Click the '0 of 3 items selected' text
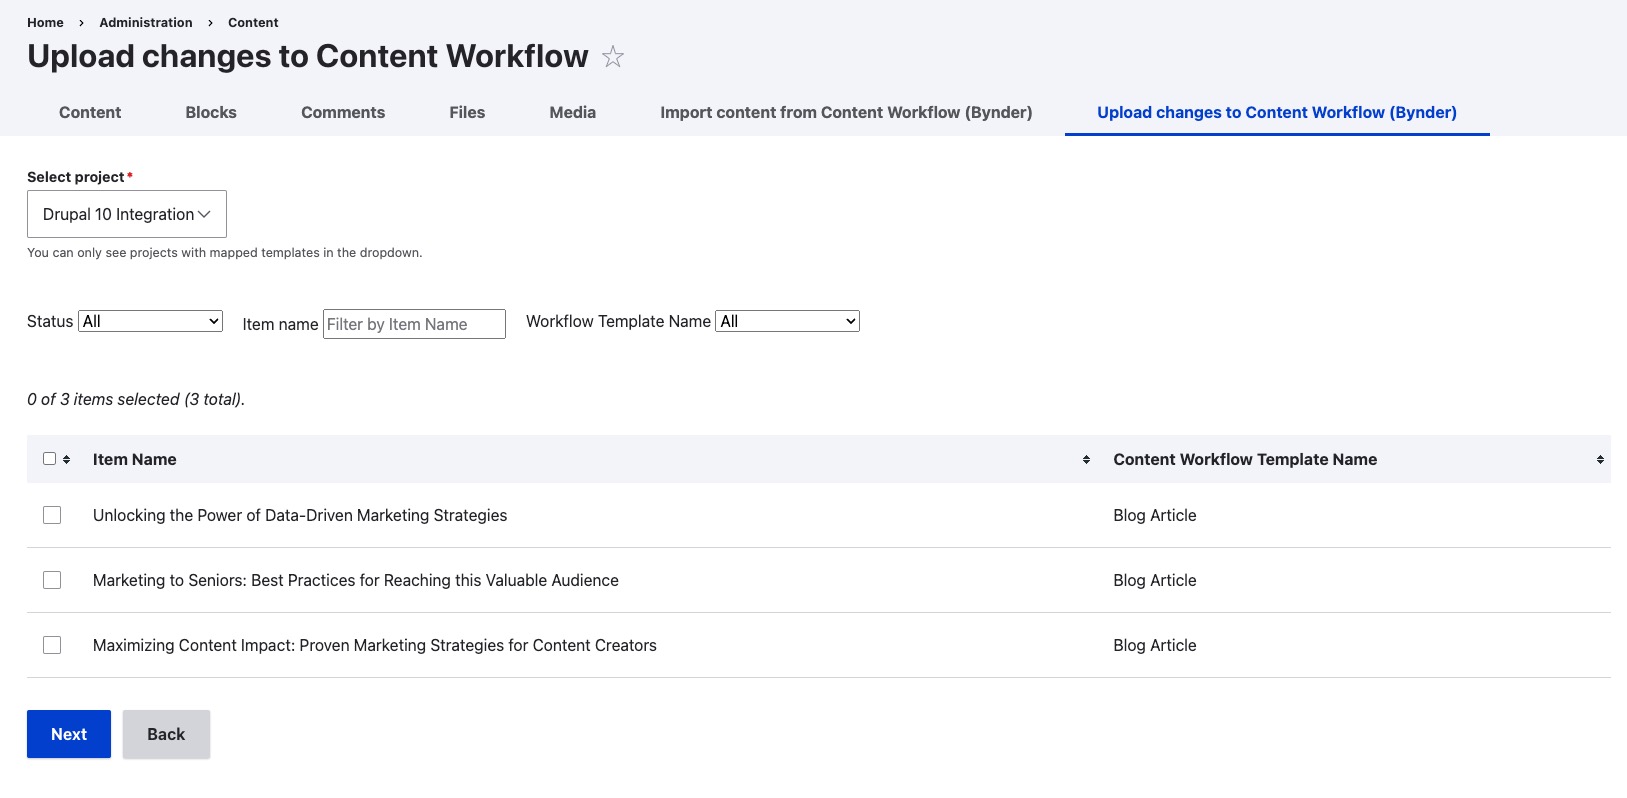The image size is (1627, 798). pyautogui.click(x=136, y=399)
